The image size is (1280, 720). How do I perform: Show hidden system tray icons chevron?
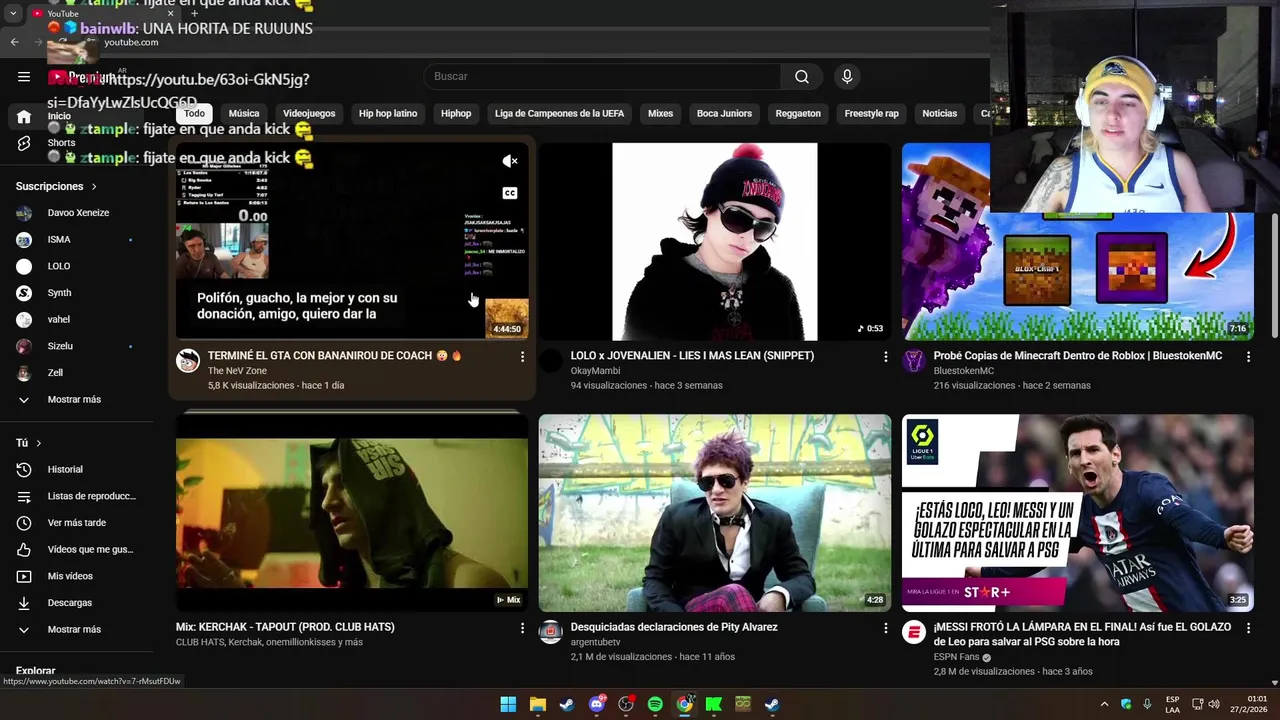pyautogui.click(x=1104, y=704)
